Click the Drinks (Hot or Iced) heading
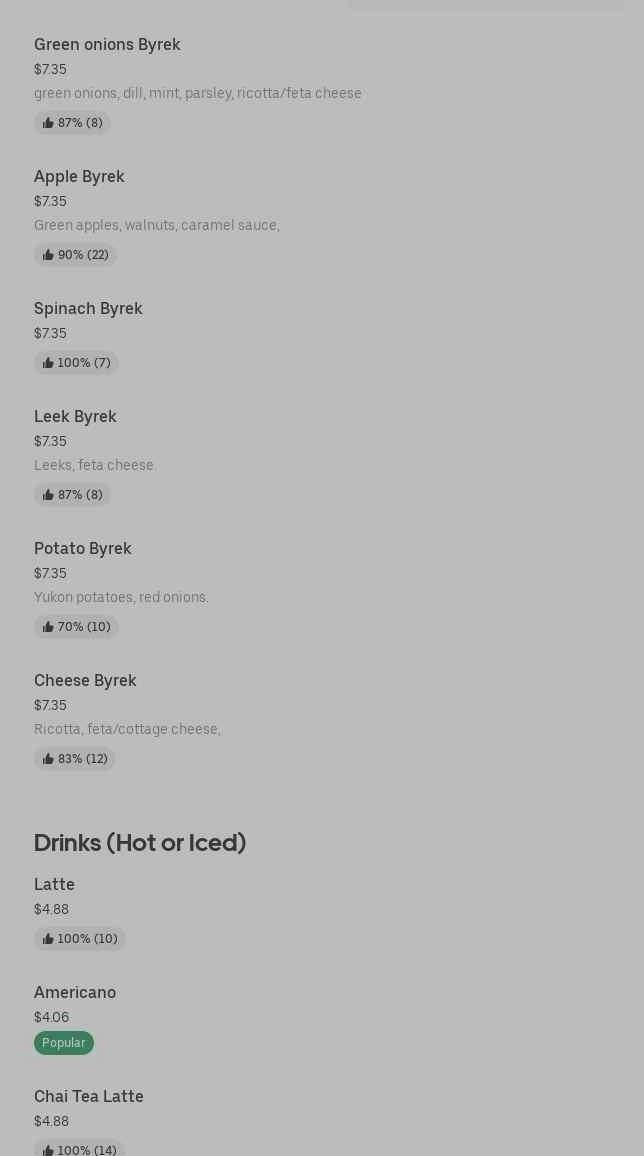 (x=140, y=843)
